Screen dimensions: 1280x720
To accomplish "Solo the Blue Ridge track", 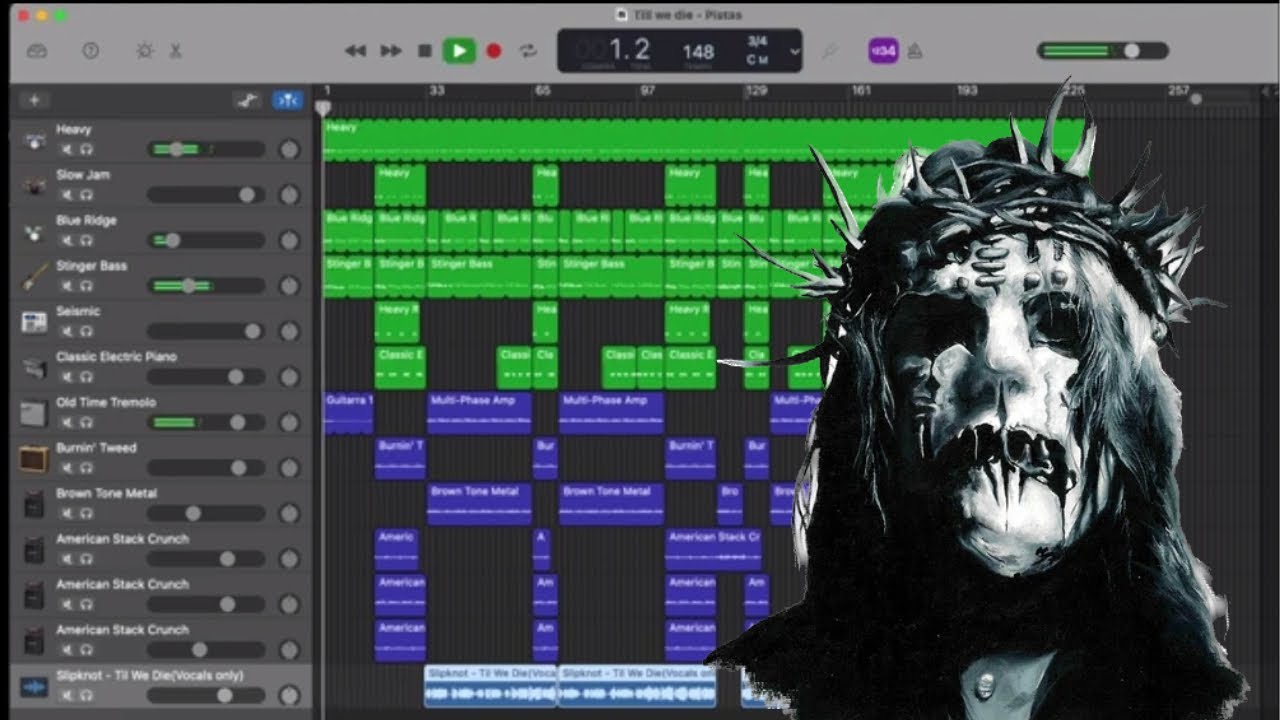I will click(87, 240).
